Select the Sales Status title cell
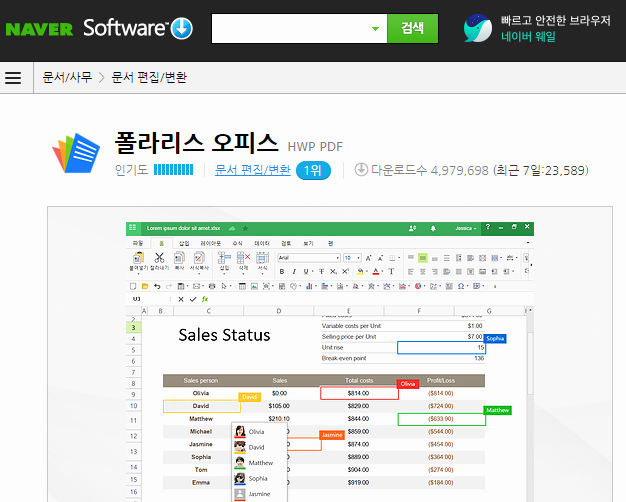 tap(224, 335)
